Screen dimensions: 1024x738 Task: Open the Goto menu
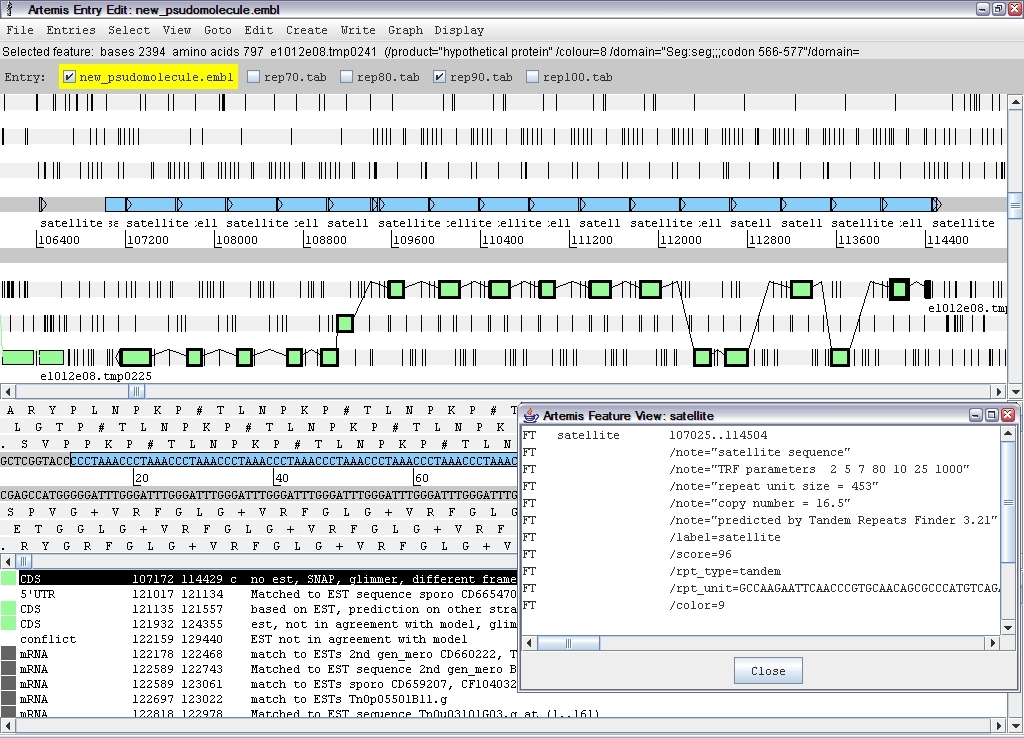coord(217,30)
